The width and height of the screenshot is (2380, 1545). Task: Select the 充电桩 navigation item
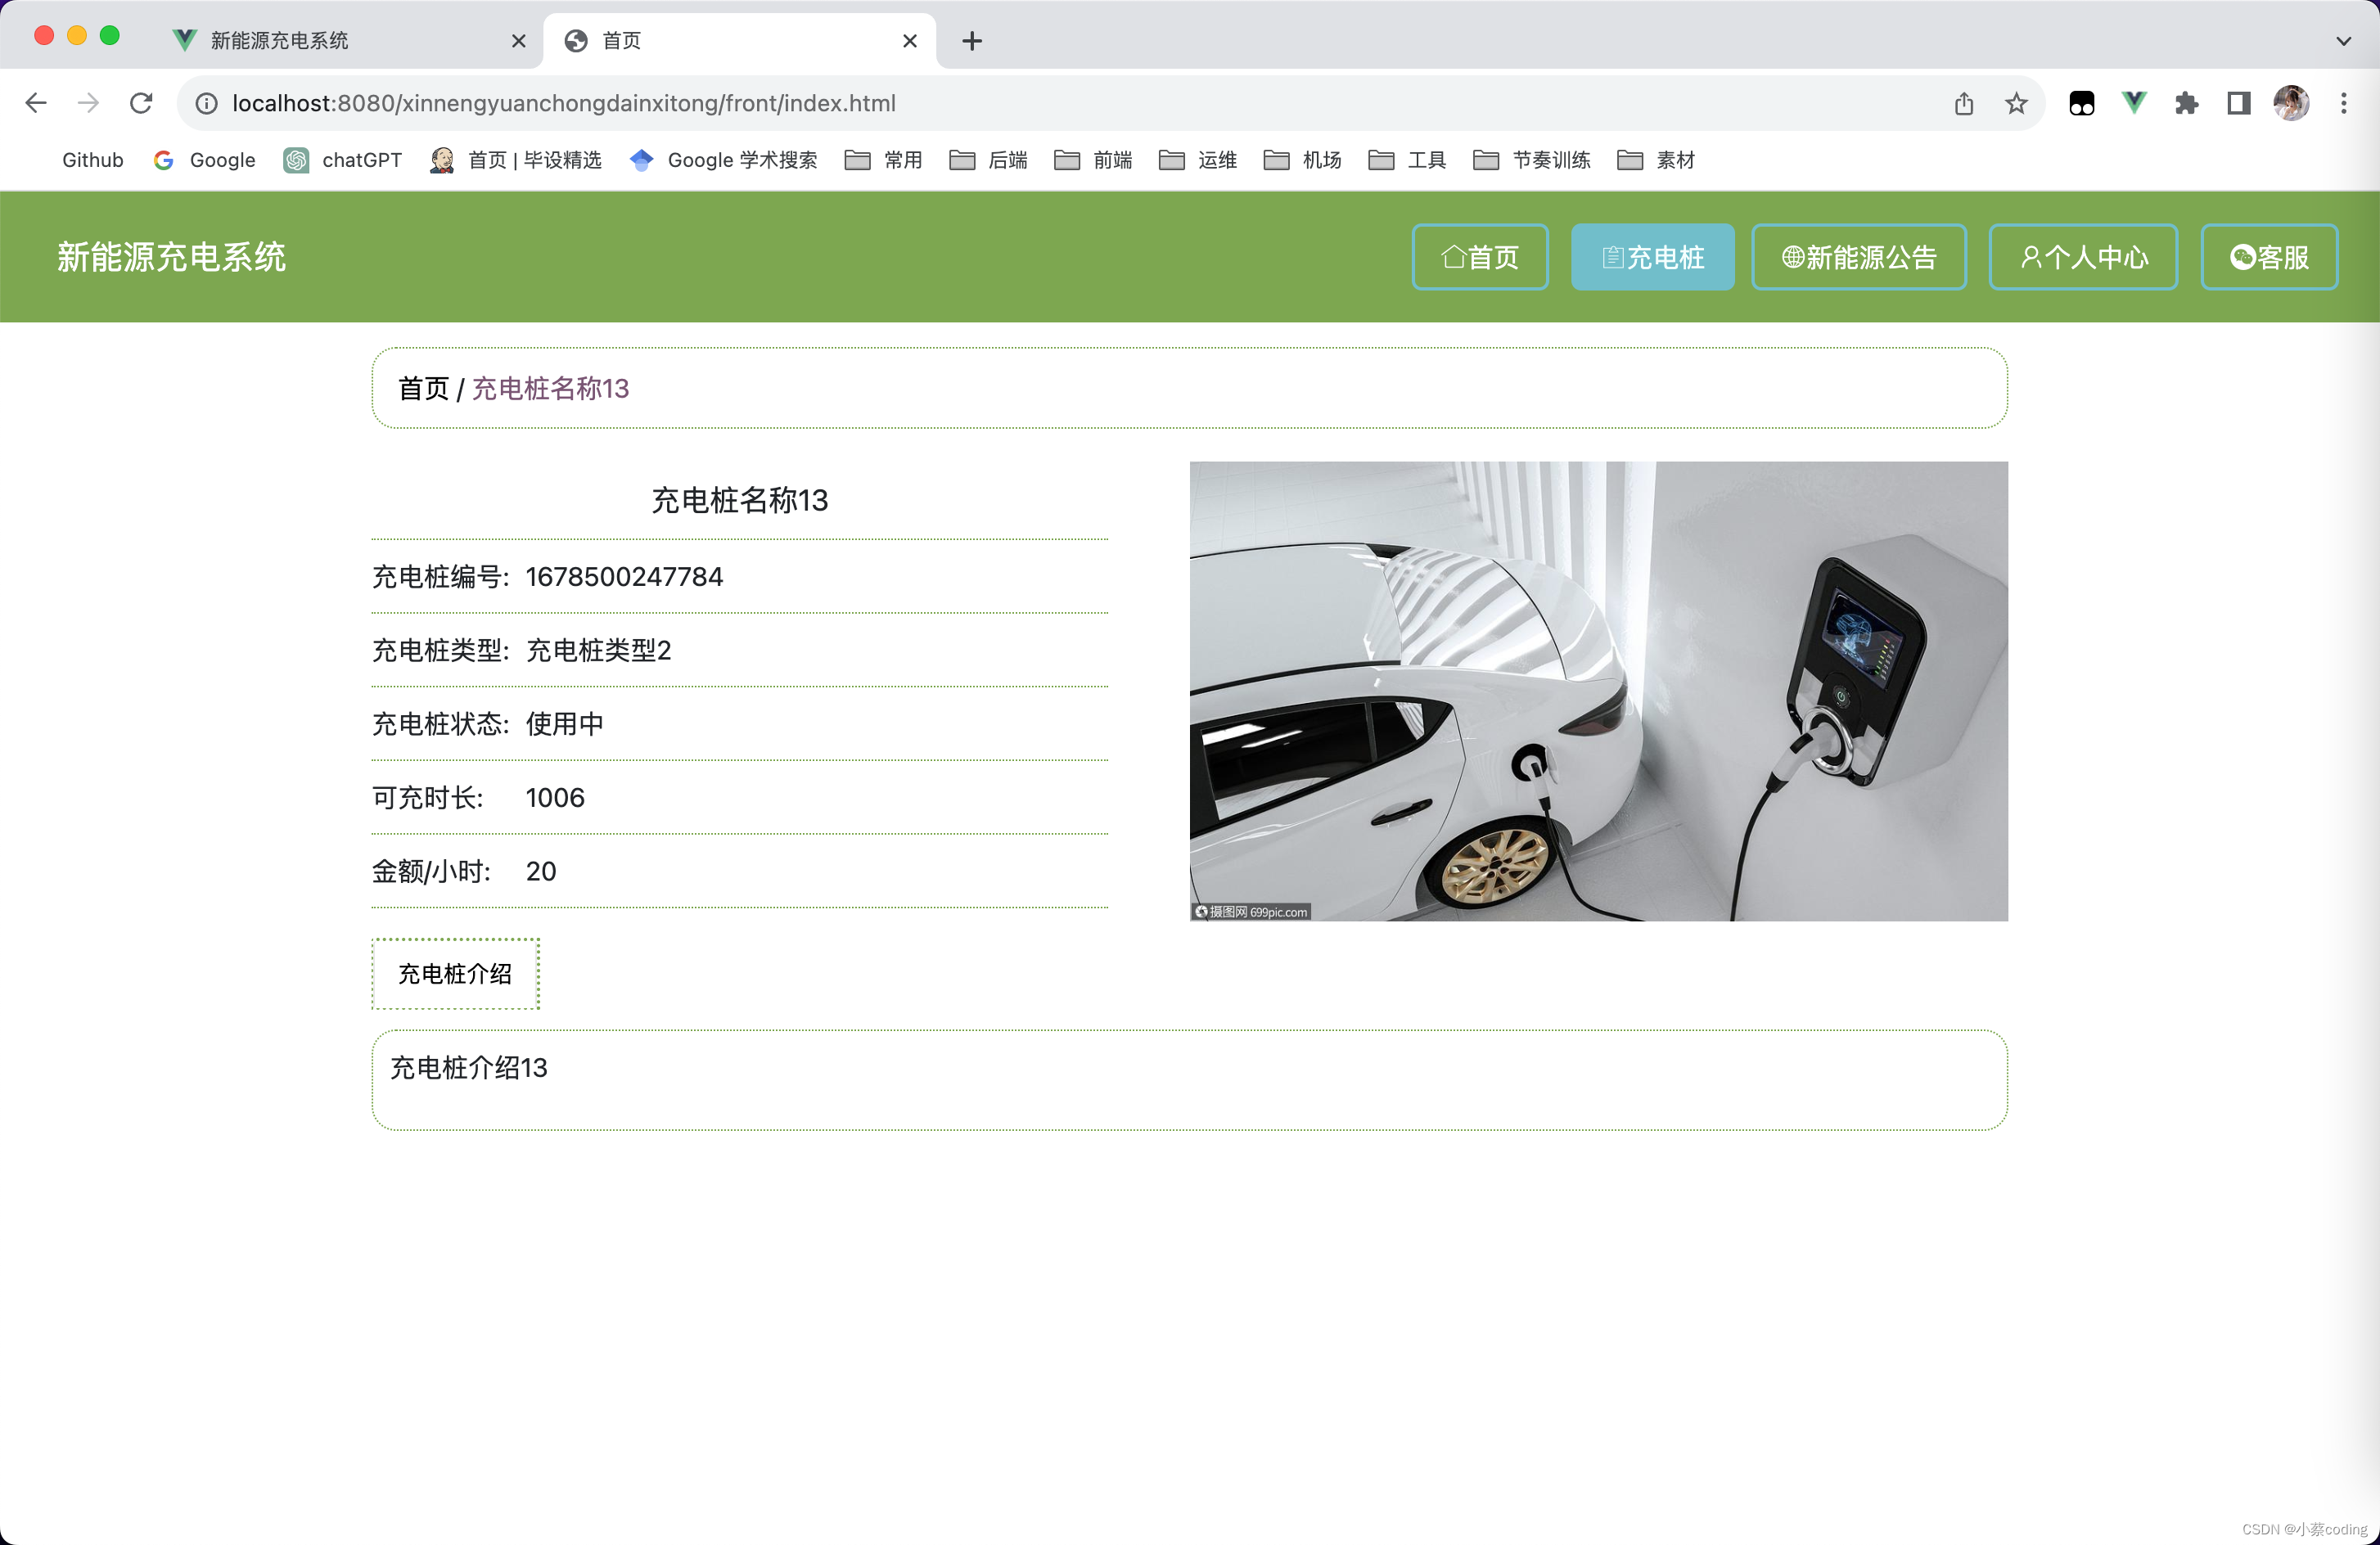1653,257
